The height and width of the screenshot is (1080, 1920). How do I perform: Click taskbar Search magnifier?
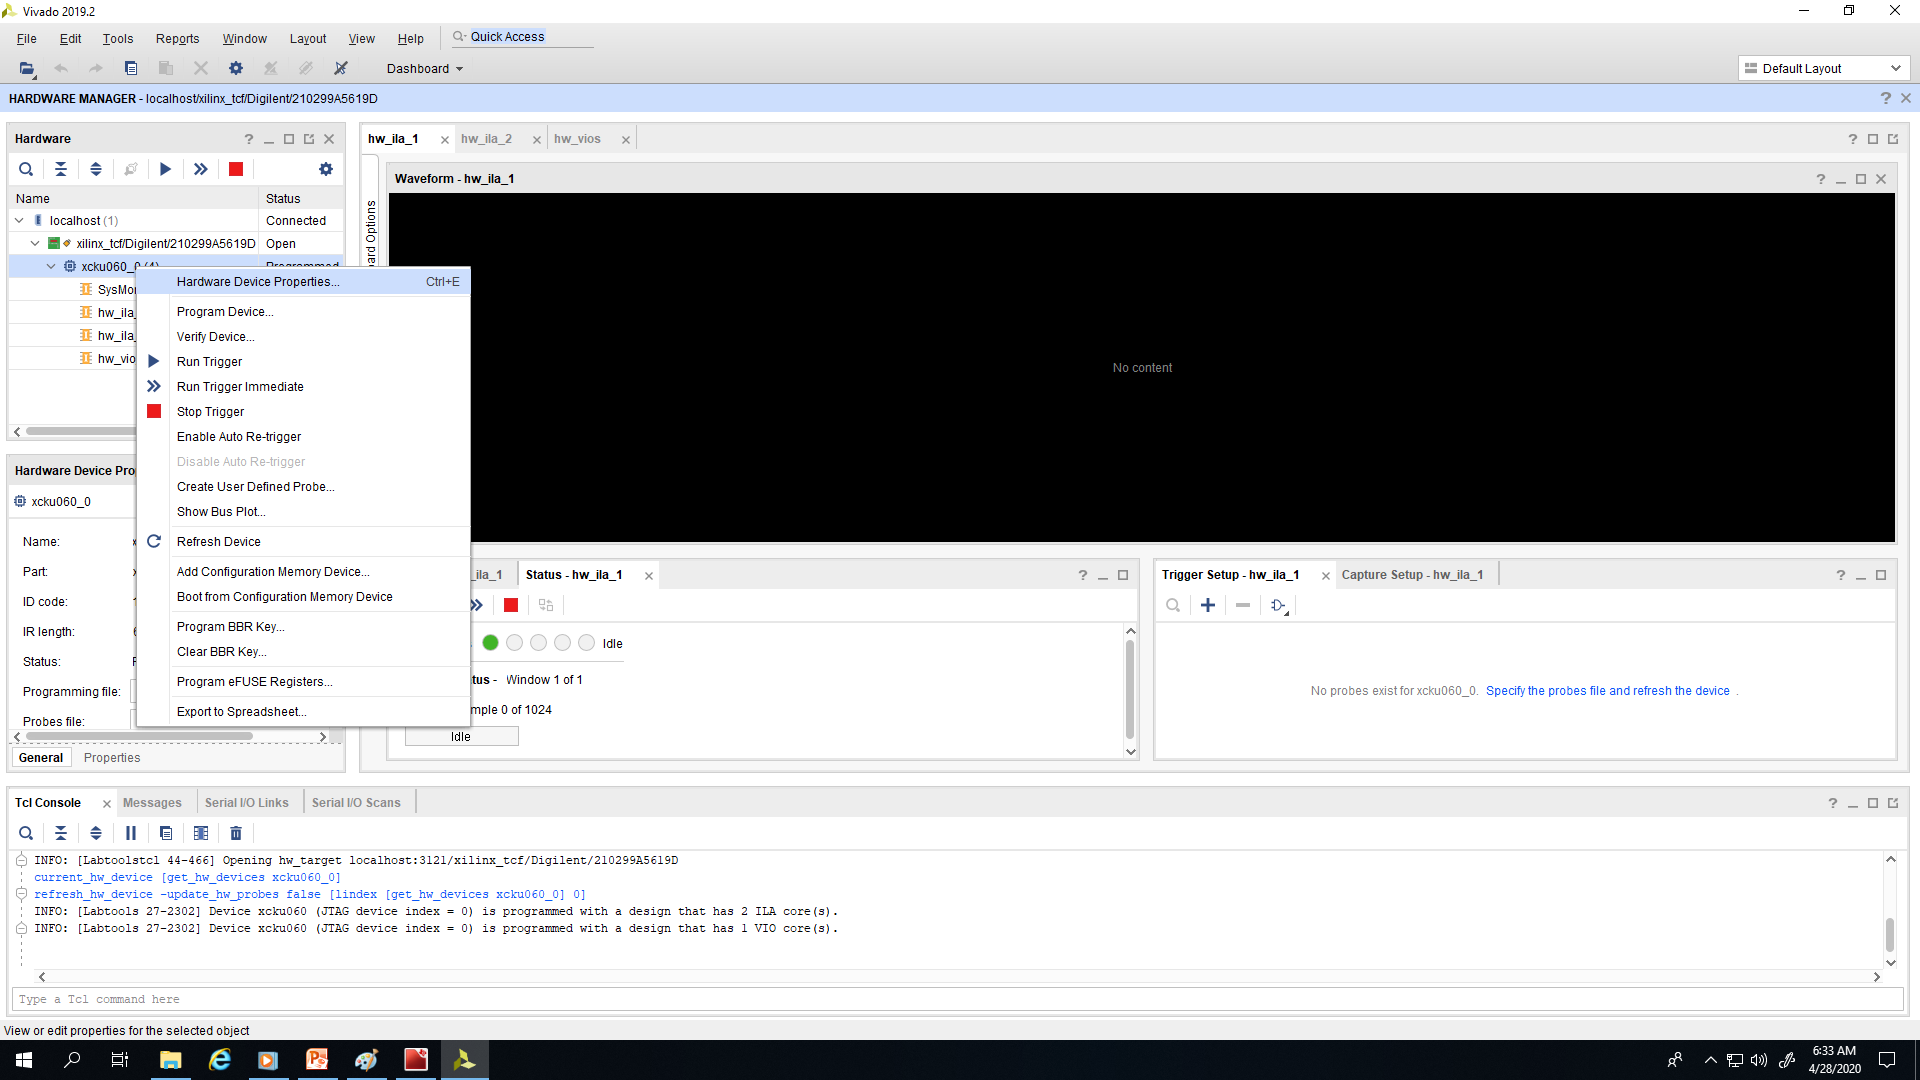click(72, 1060)
